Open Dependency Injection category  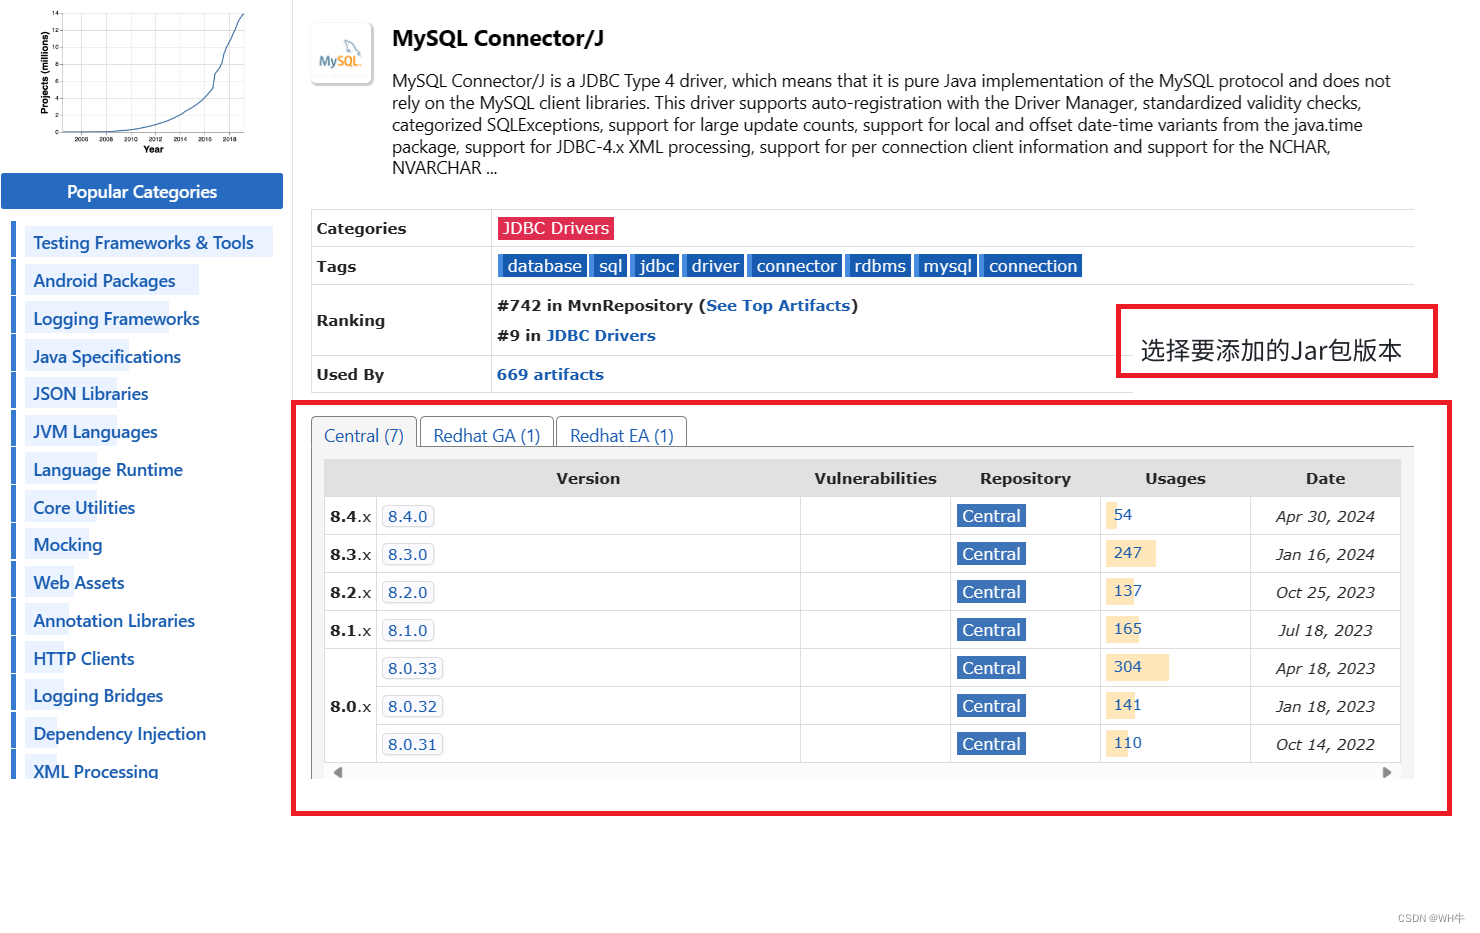click(120, 734)
